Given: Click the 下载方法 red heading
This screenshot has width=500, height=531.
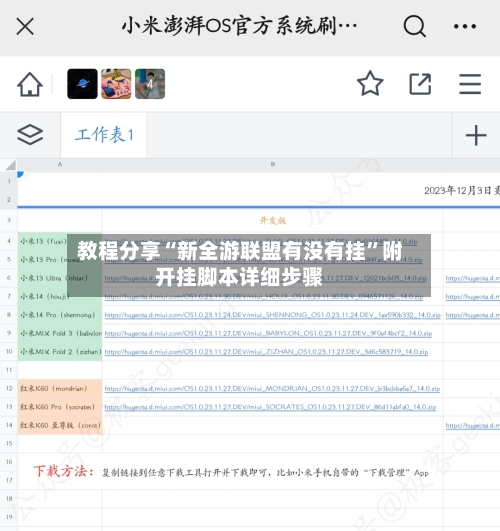Looking at the screenshot, I should coord(64,471).
